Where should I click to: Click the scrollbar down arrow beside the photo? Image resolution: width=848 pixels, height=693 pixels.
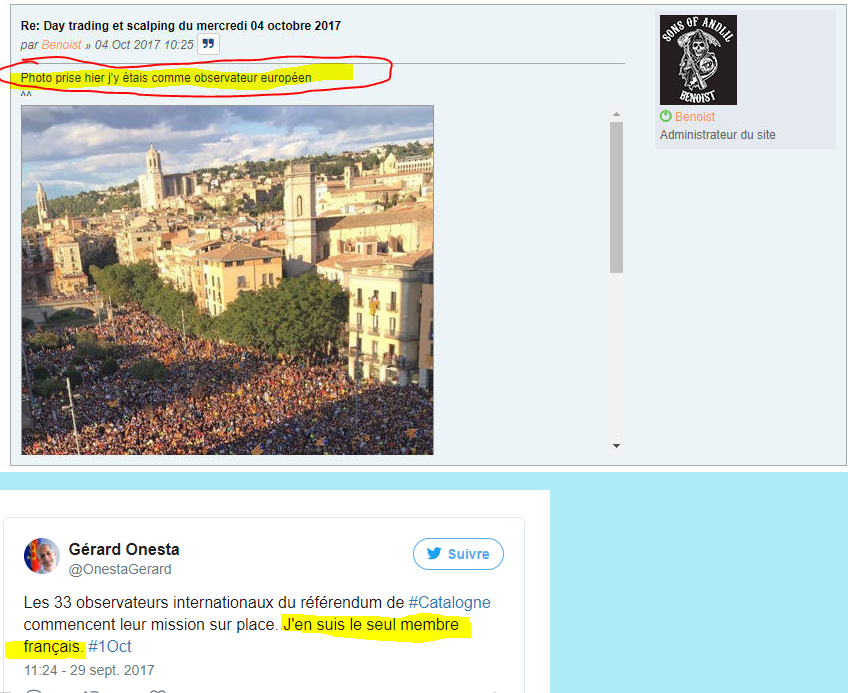click(x=616, y=446)
